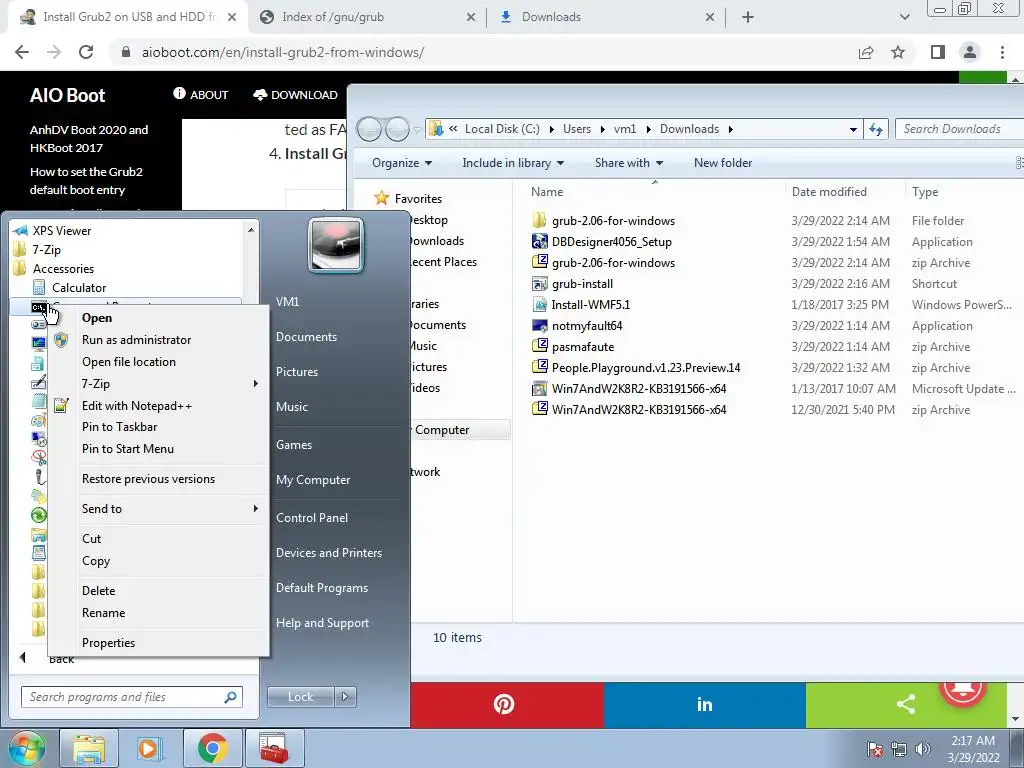Click New folder button in Explorer

pyautogui.click(x=722, y=163)
